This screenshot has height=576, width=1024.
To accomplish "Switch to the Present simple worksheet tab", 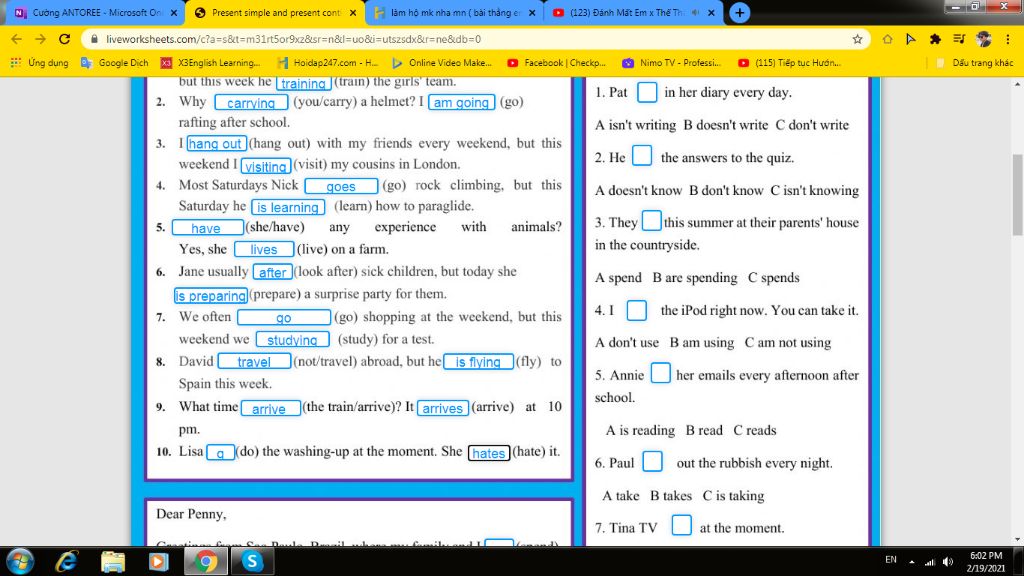I will tap(276, 12).
